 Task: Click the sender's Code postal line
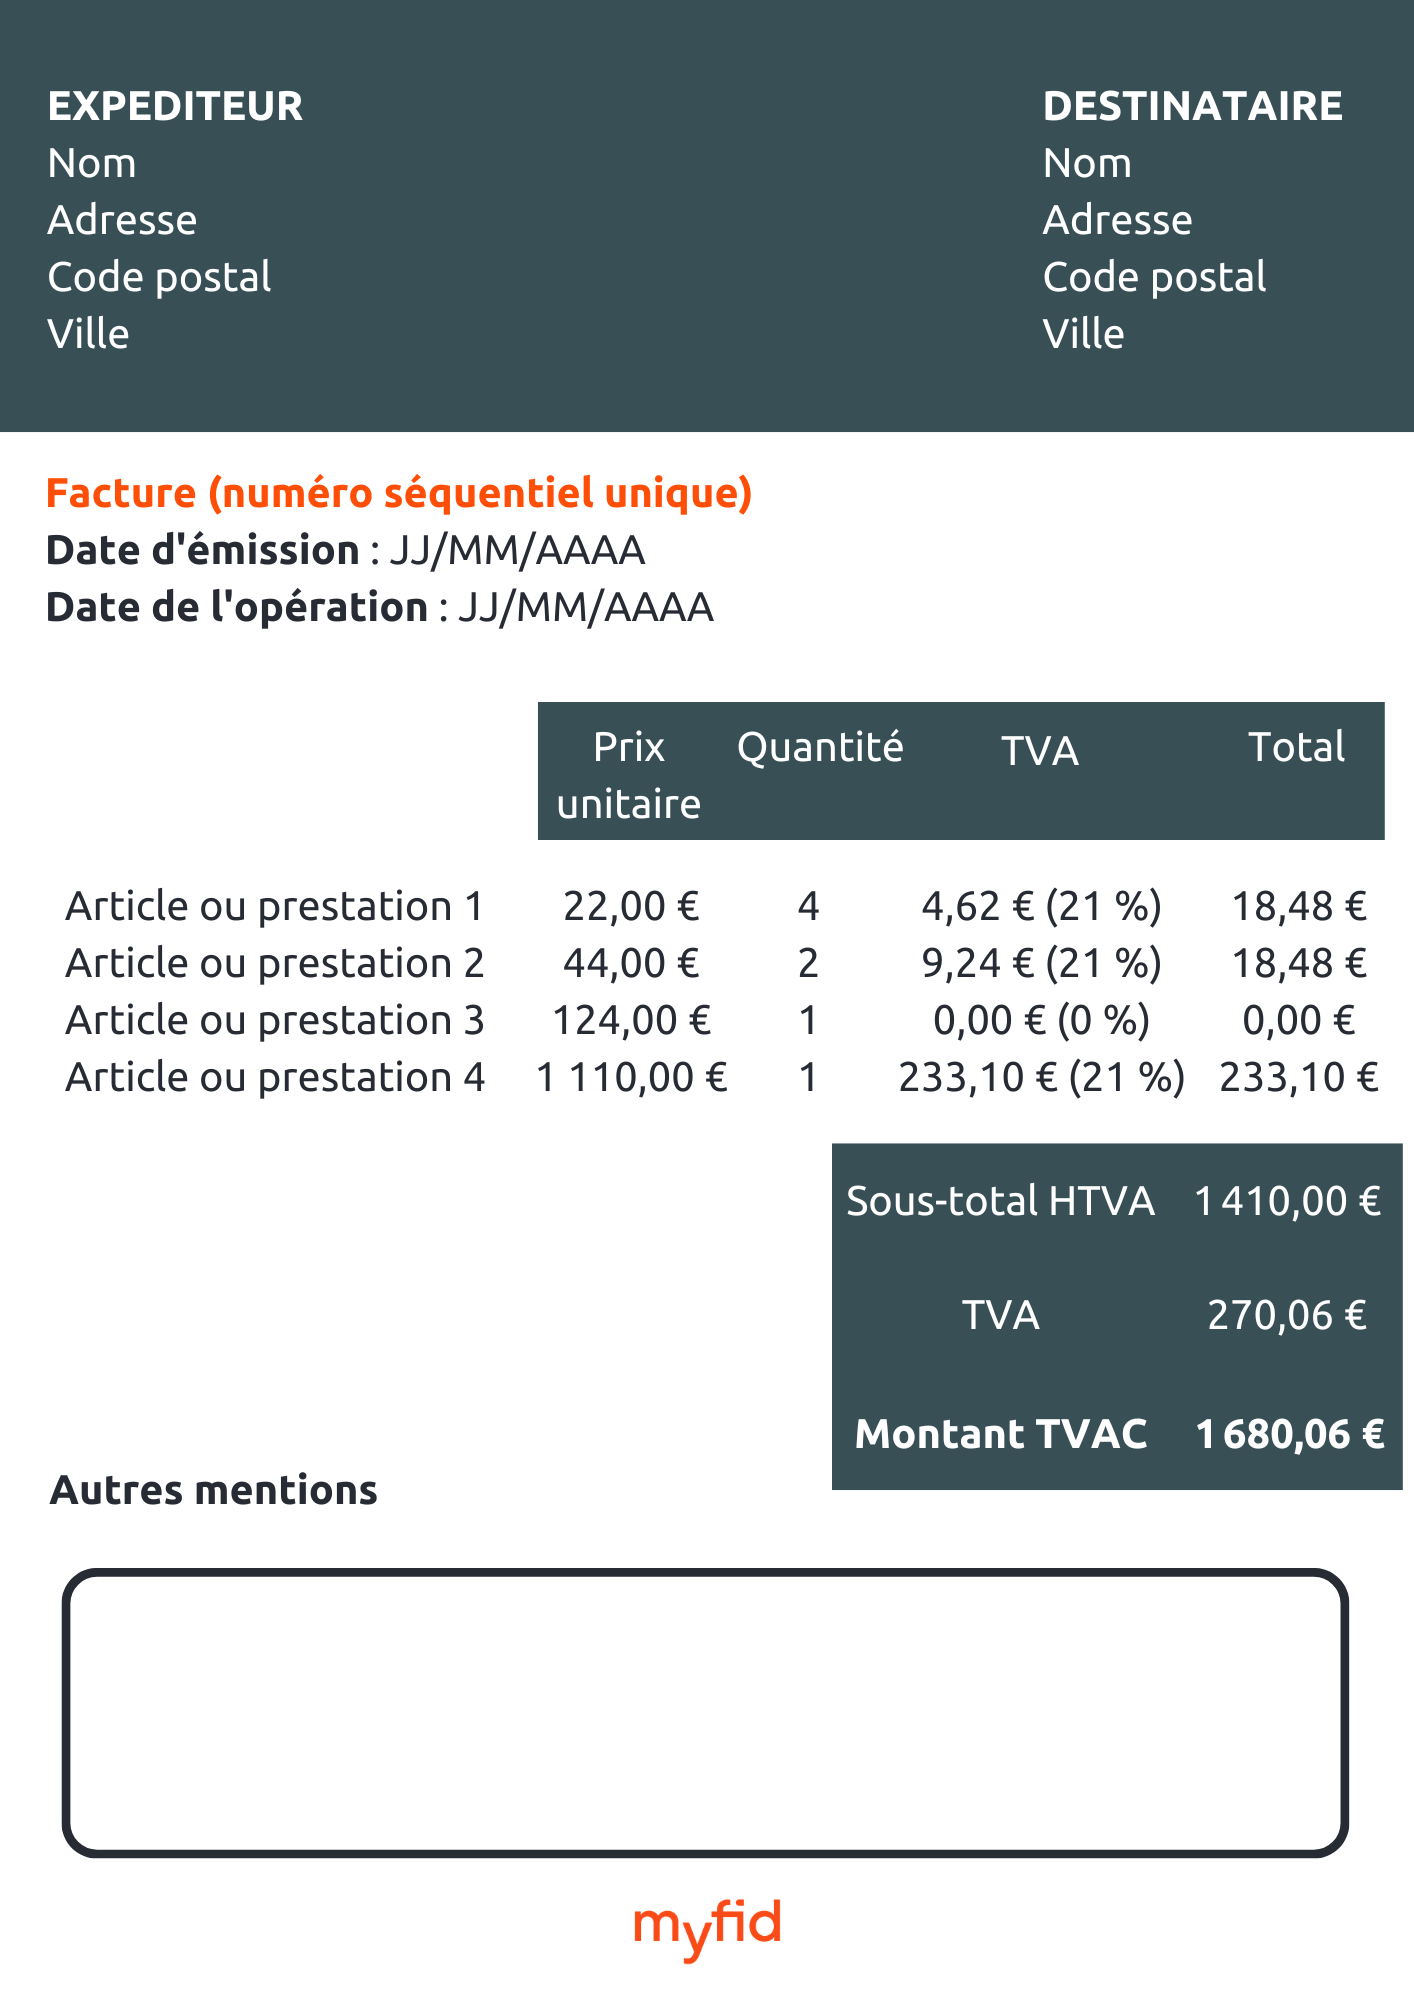[160, 277]
